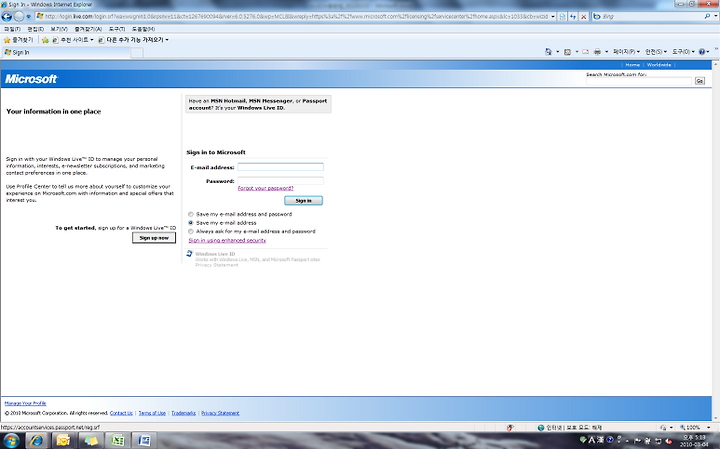This screenshot has width=720, height=449.
Task: Open the 페이지(P) page menu
Action: [x=626, y=52]
